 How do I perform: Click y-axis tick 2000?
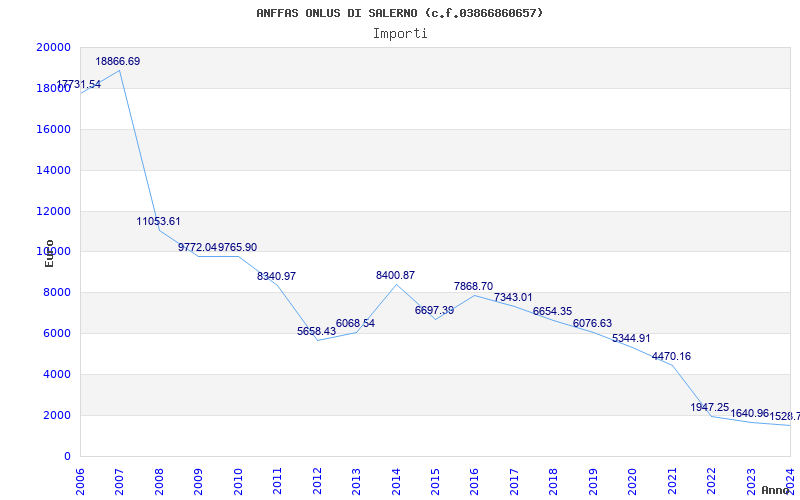pos(57,415)
